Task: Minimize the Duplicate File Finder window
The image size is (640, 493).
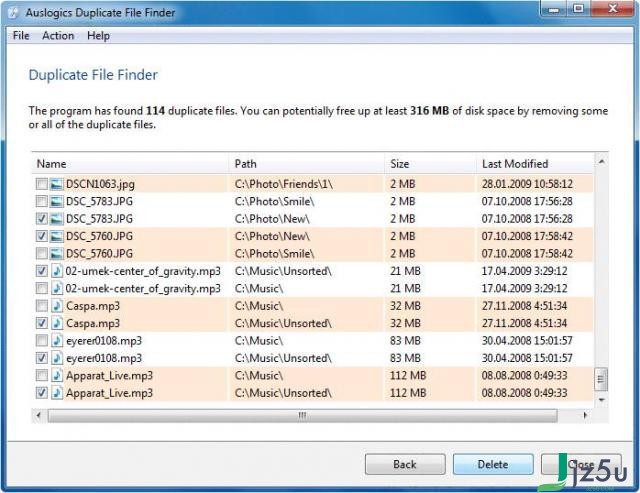Action: [554, 9]
